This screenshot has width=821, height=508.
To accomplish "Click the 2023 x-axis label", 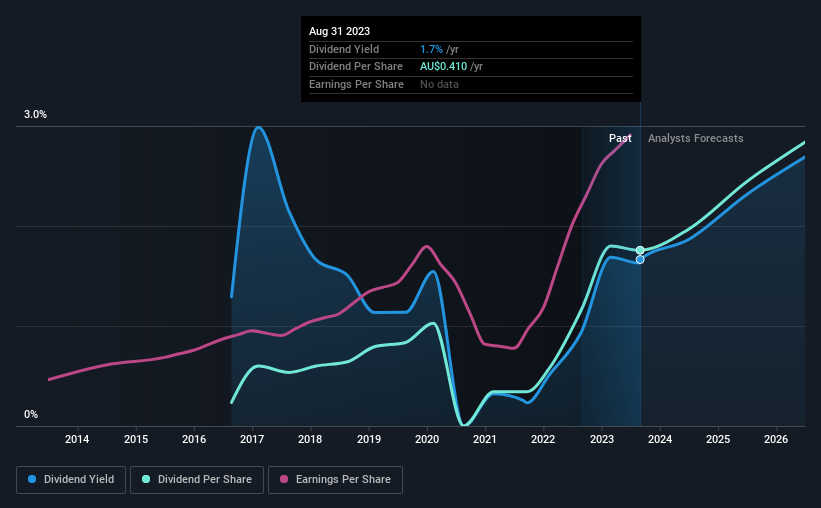I will click(602, 439).
